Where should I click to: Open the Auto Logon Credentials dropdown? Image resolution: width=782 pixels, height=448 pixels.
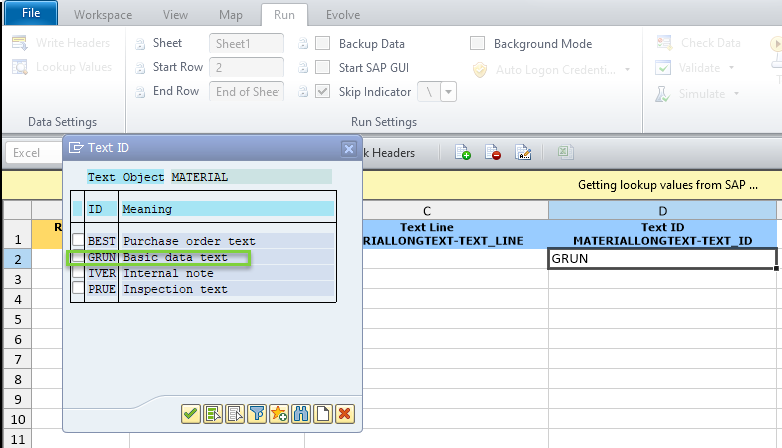[x=627, y=70]
